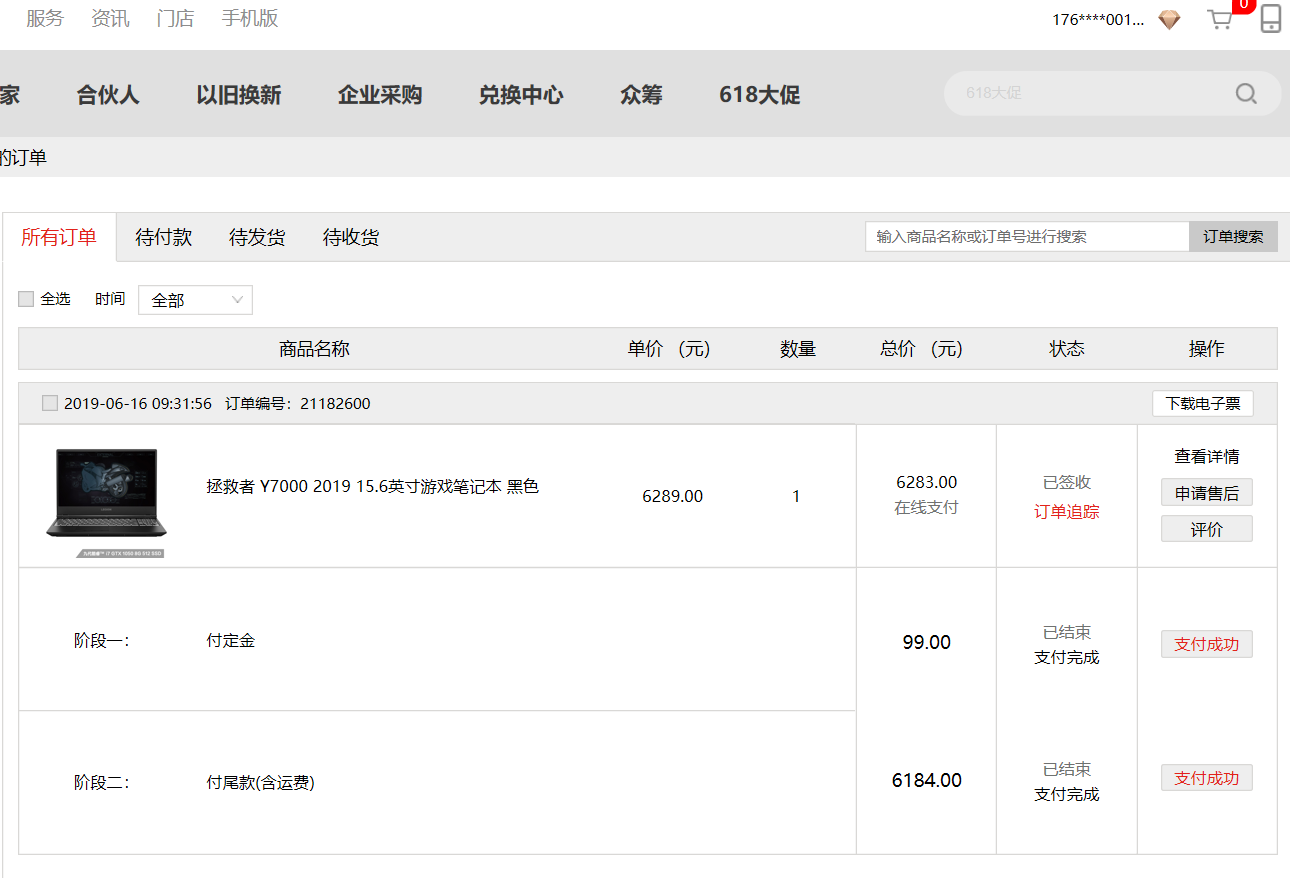The height and width of the screenshot is (878, 1290).
Task: Go to 以旧换新 in navigation bar
Action: pos(239,95)
